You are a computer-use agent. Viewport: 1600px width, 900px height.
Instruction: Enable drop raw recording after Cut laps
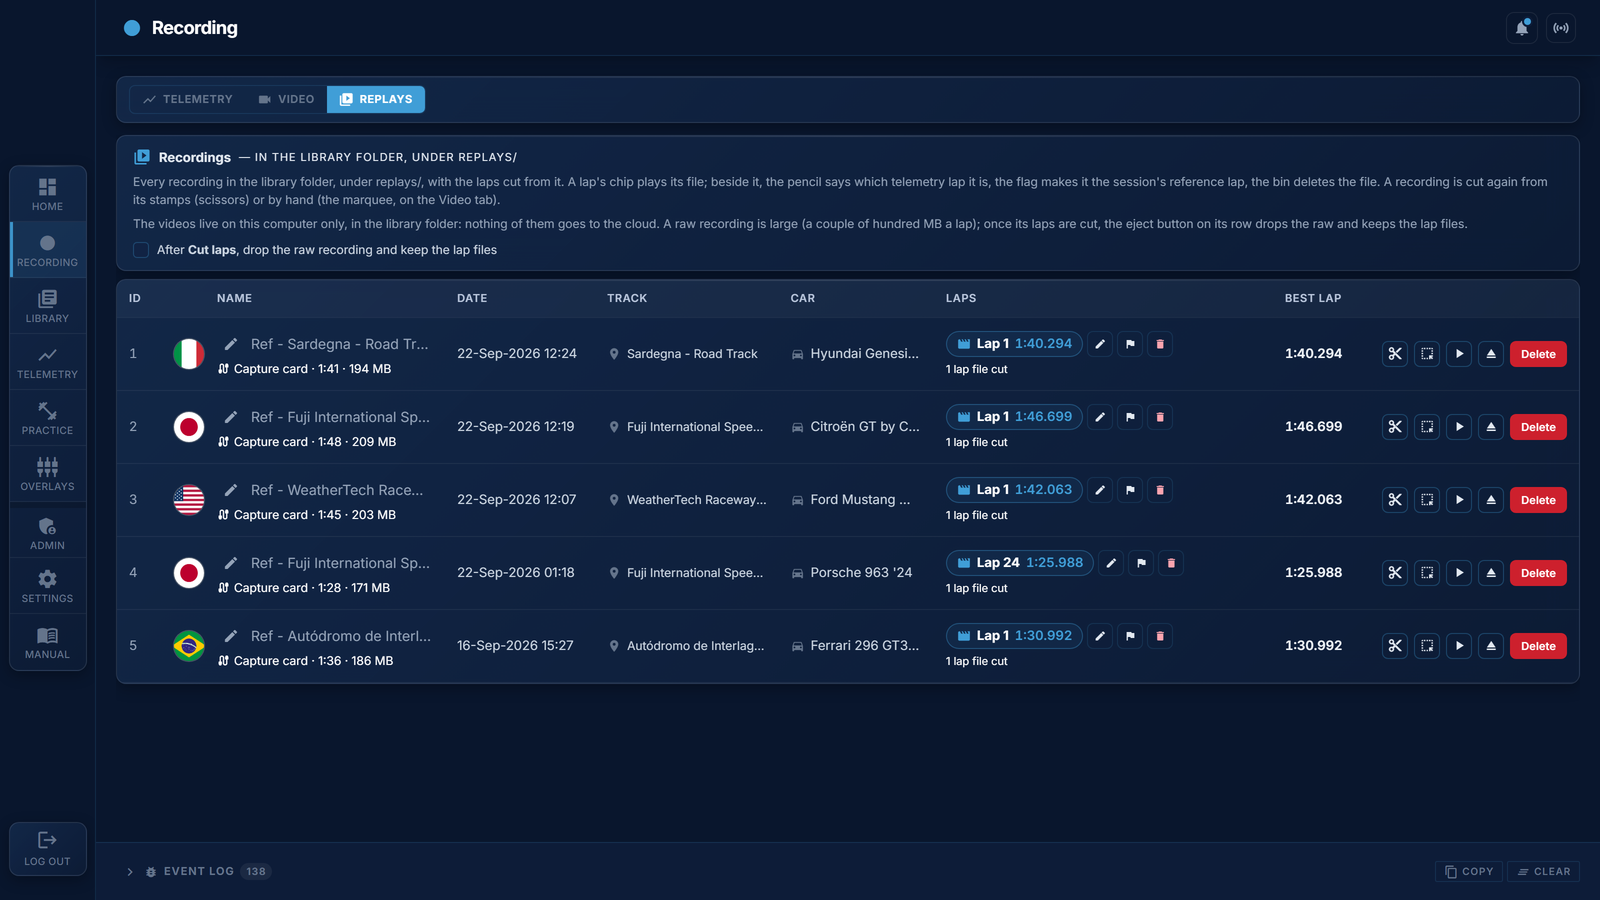(x=141, y=250)
